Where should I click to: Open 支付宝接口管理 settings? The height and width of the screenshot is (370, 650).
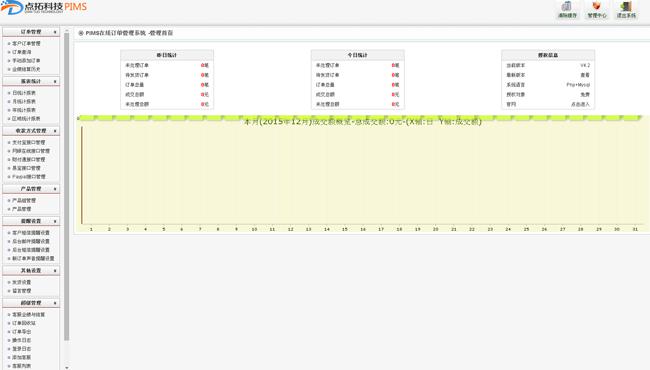(29, 142)
